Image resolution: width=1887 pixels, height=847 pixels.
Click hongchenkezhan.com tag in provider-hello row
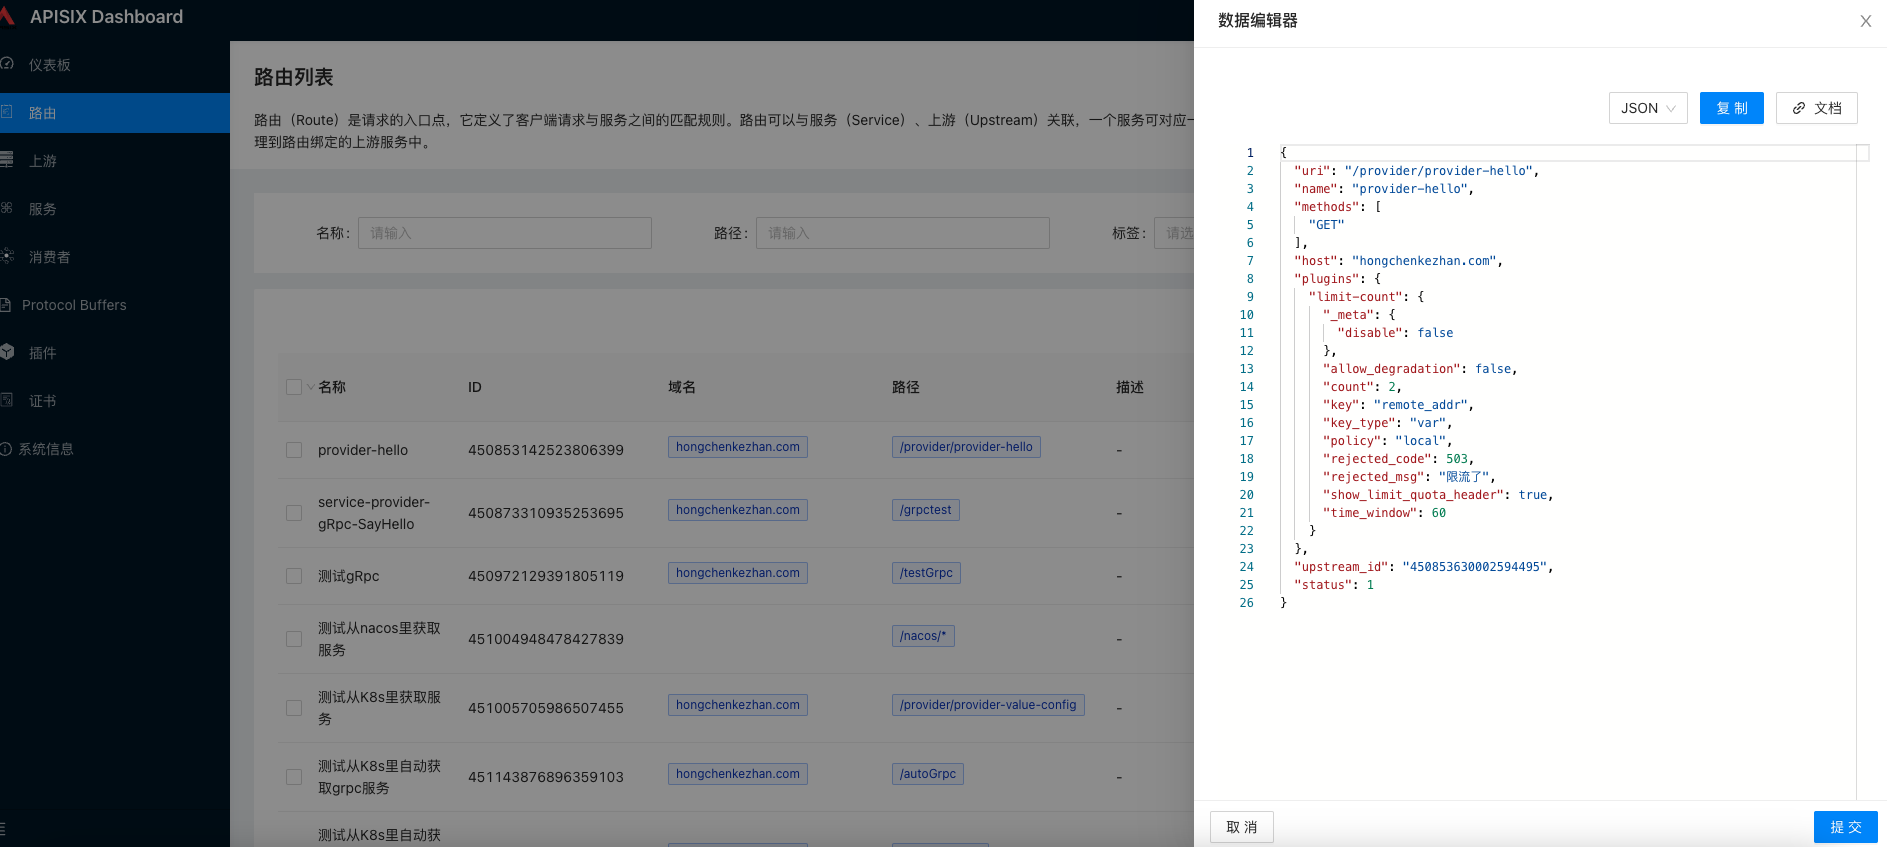pos(738,447)
